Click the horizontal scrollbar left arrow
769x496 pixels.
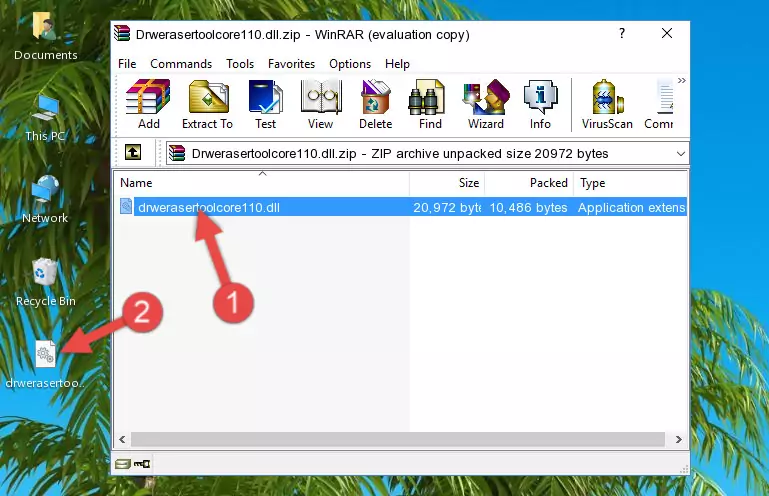(x=122, y=440)
